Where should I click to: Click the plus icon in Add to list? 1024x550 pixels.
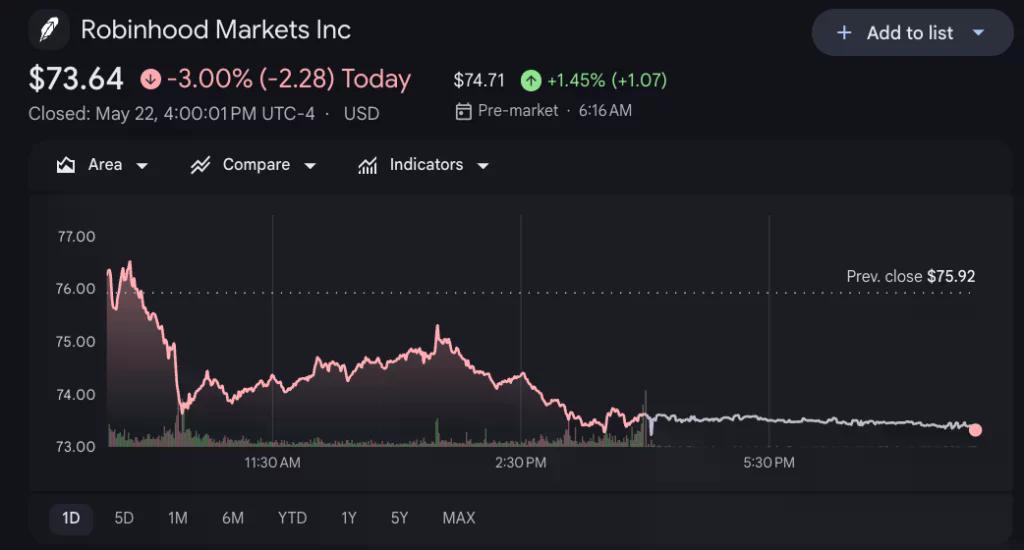(844, 33)
